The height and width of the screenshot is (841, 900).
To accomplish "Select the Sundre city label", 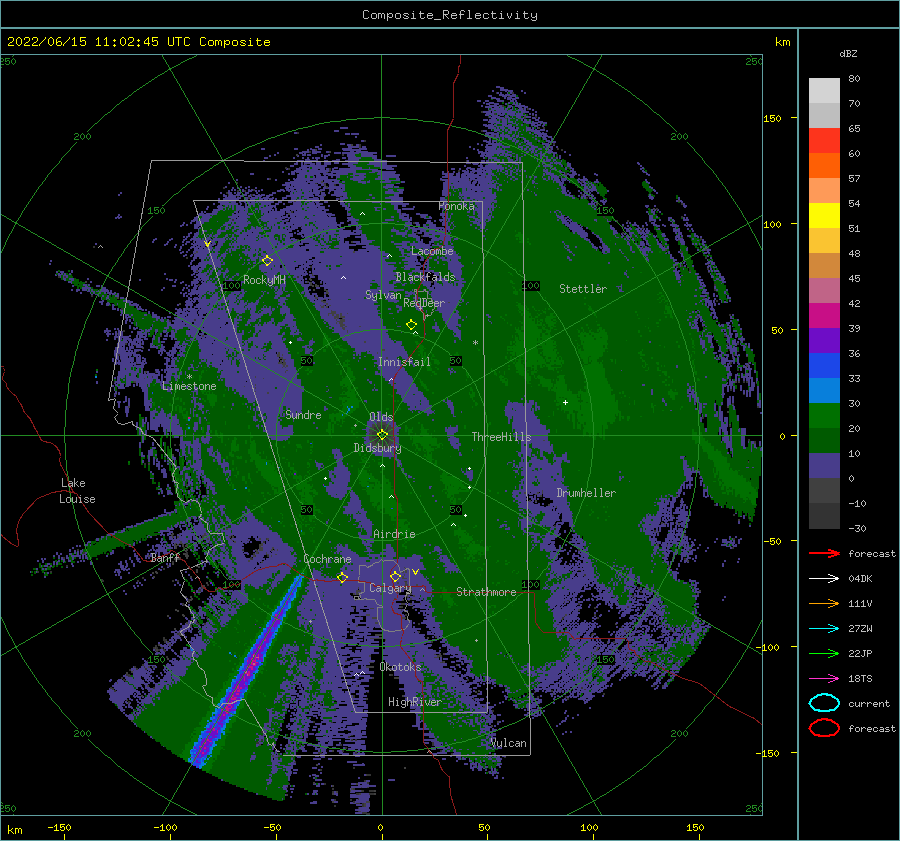I will point(303,414).
